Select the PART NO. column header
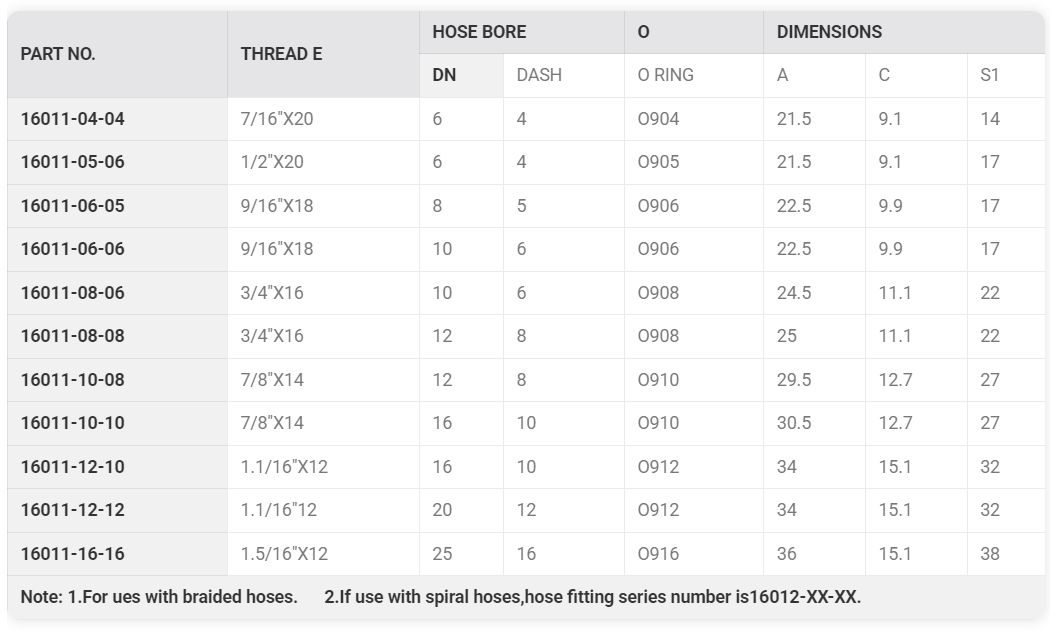The height and width of the screenshot is (637, 1058). (117, 54)
